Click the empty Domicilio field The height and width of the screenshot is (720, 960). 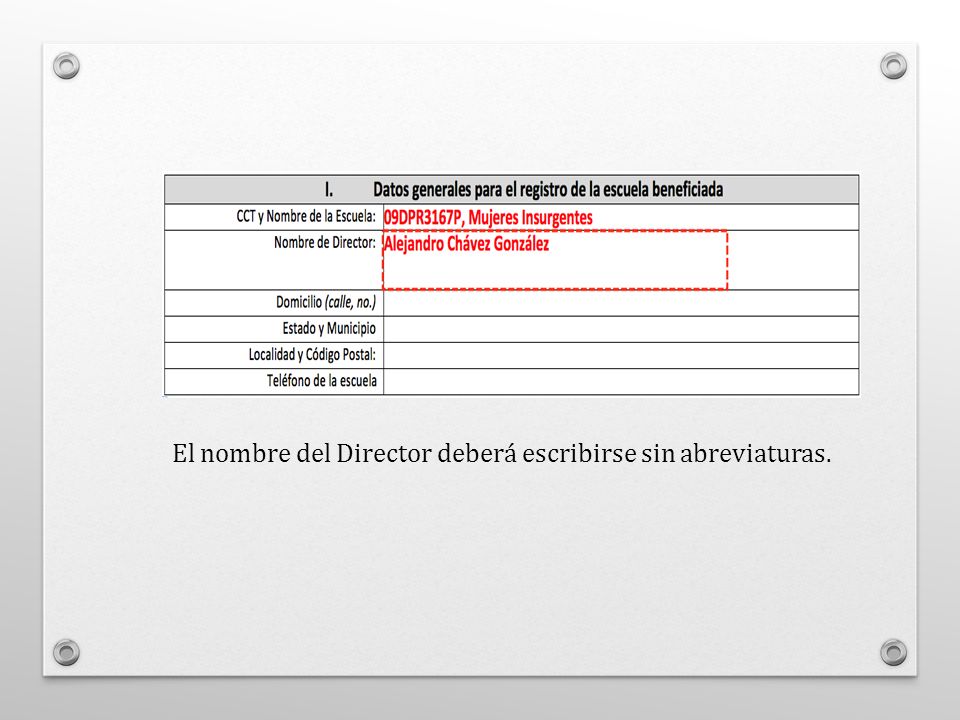coord(621,303)
